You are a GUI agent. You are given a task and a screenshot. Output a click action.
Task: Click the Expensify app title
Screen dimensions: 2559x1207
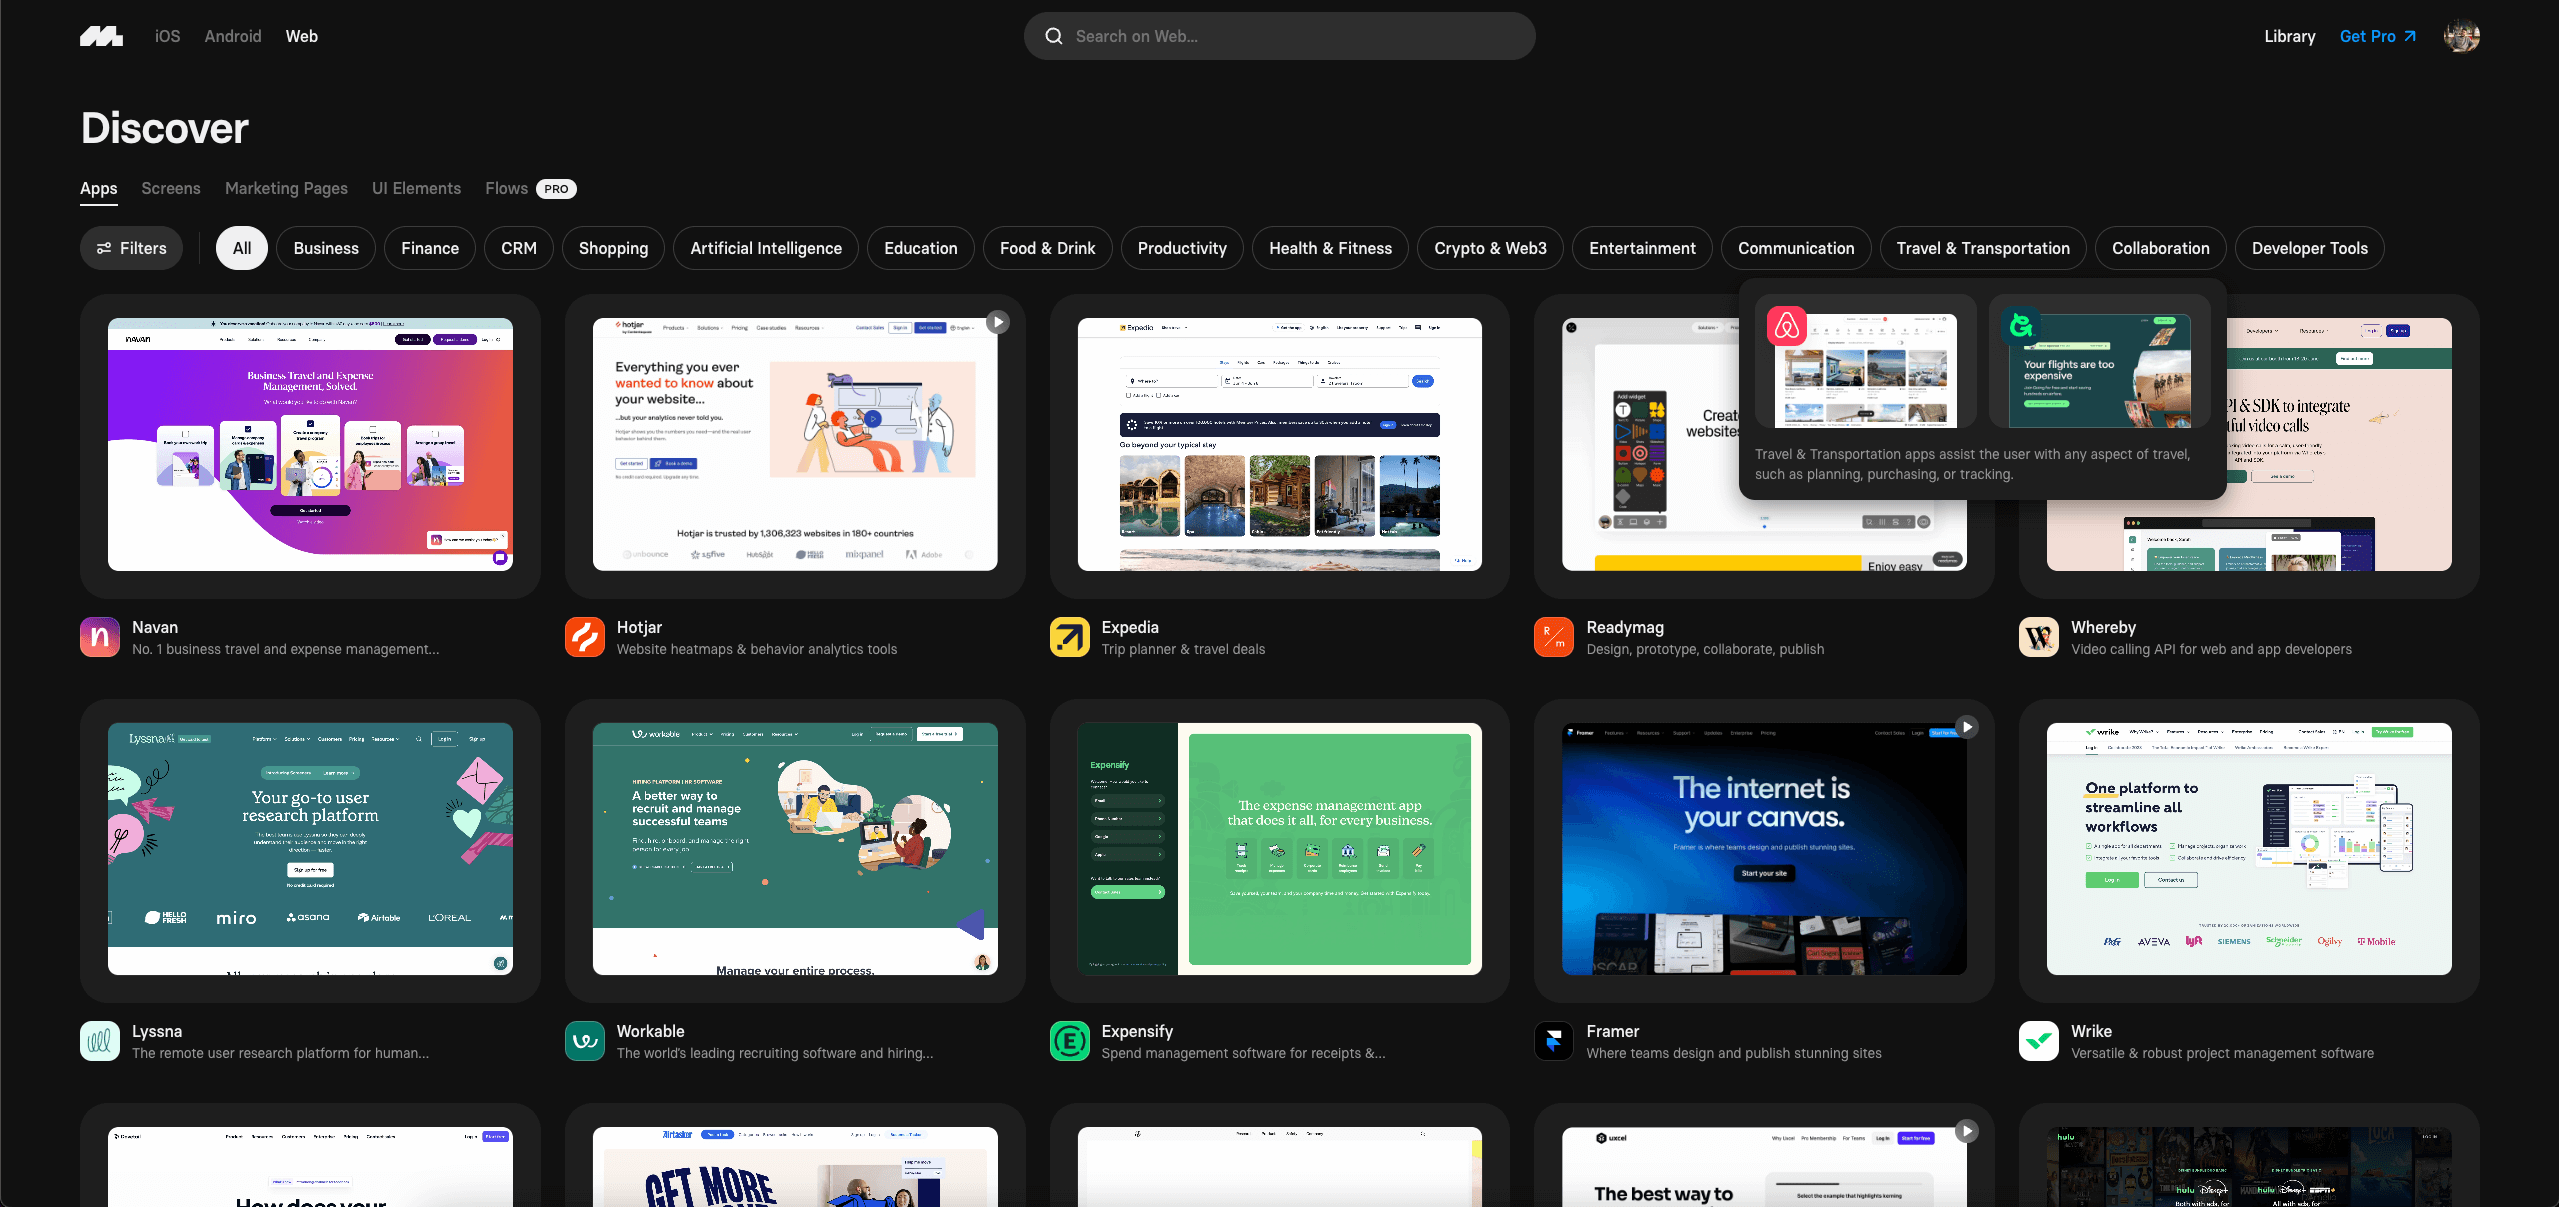click(1137, 1031)
